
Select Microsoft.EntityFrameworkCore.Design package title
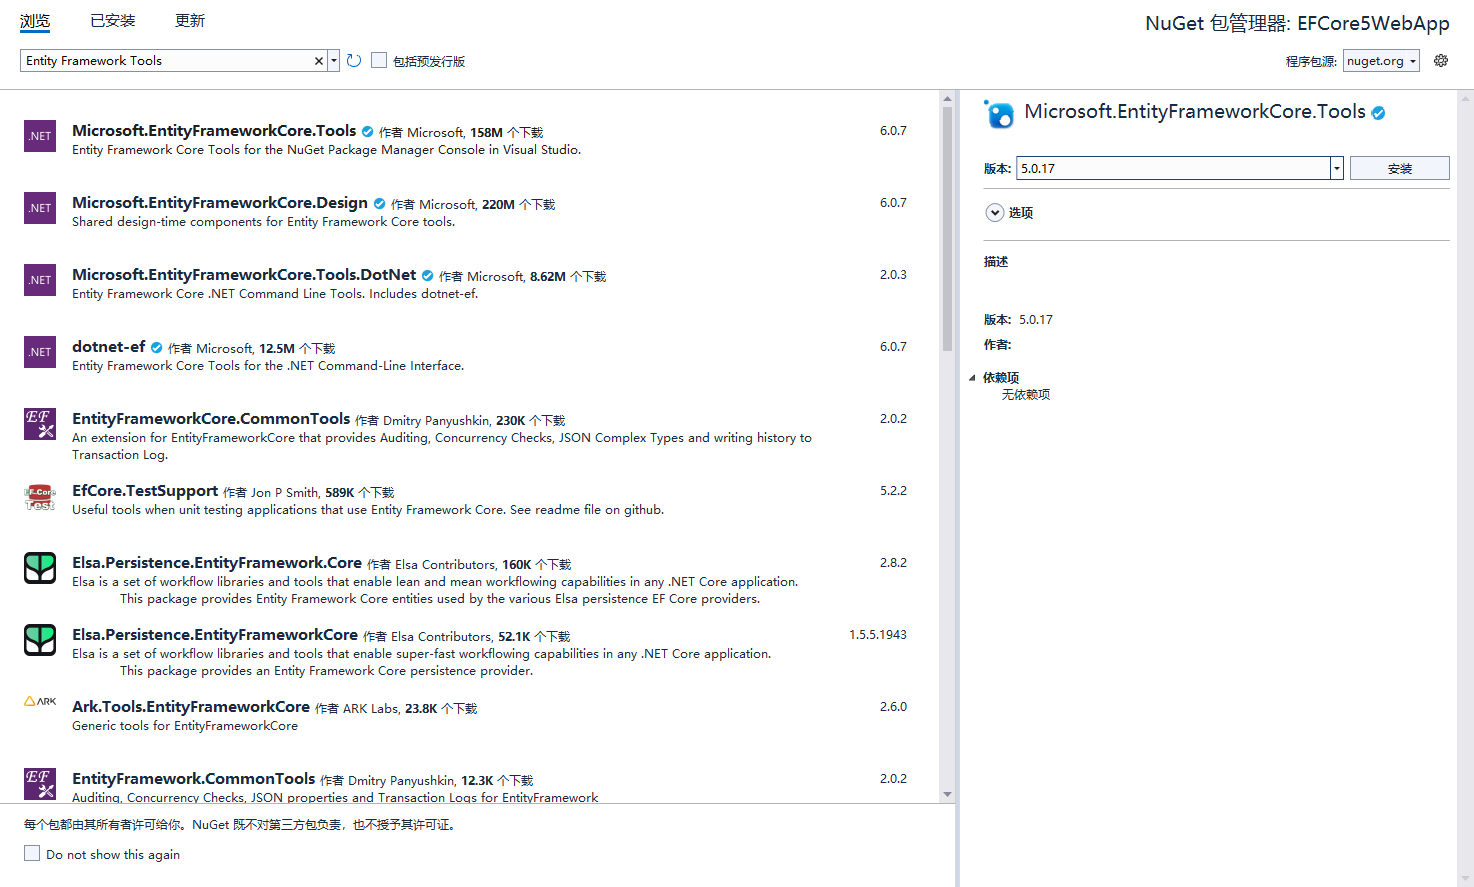coord(220,203)
